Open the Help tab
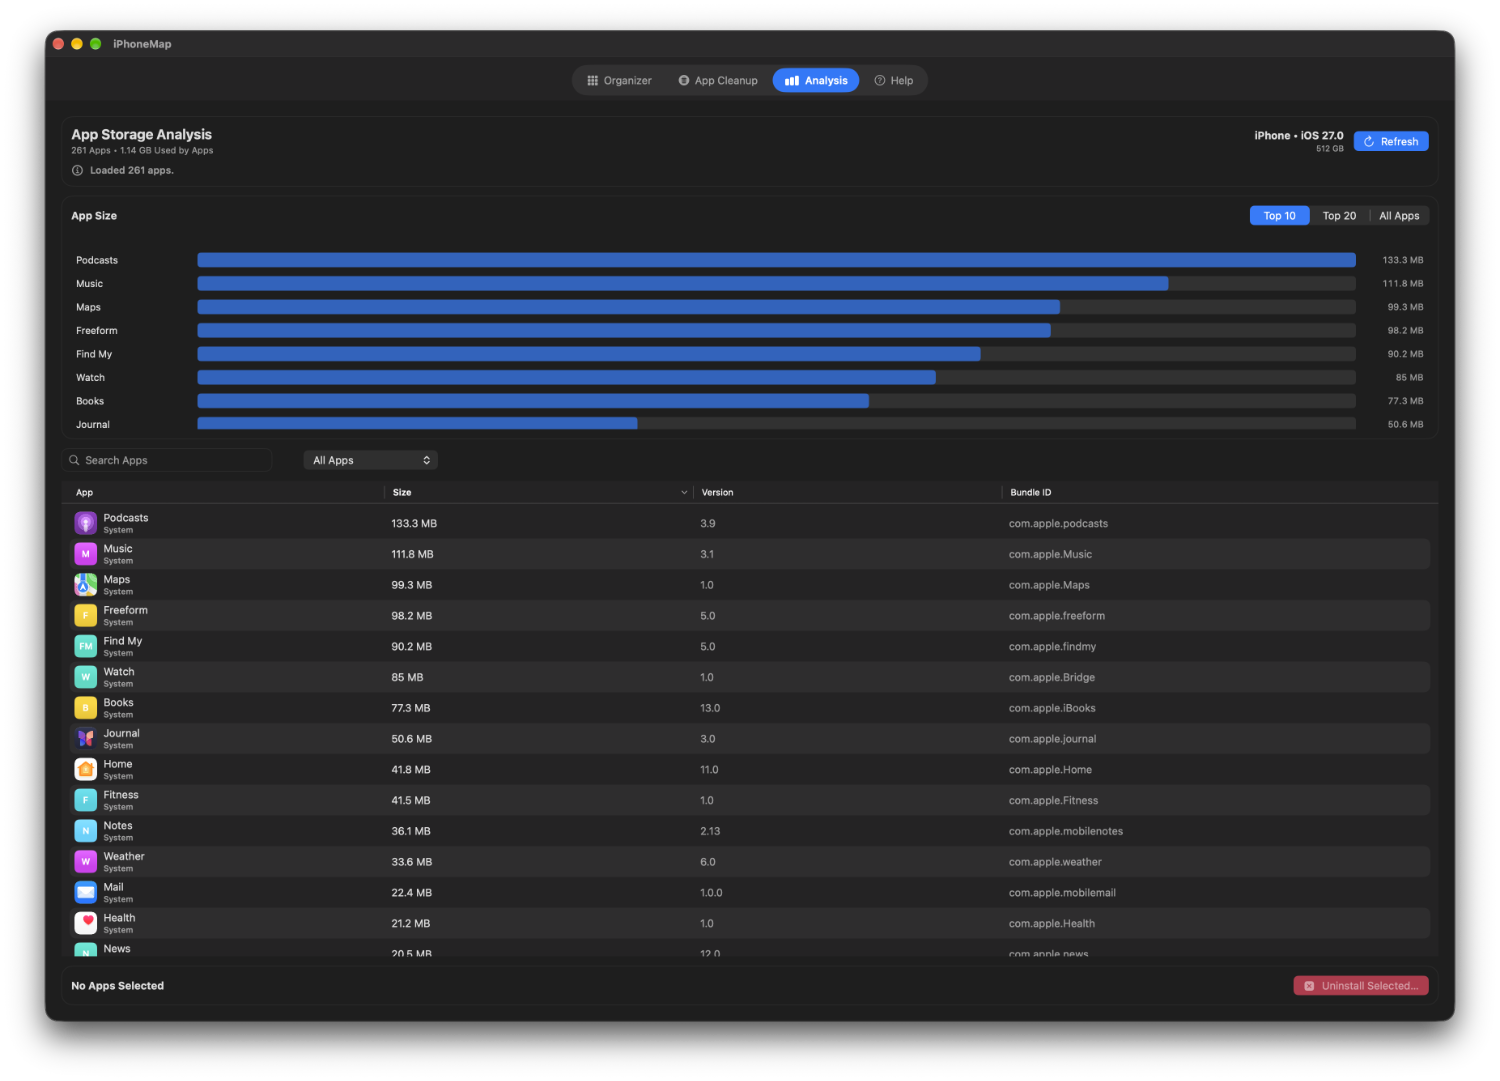 pyautogui.click(x=894, y=81)
